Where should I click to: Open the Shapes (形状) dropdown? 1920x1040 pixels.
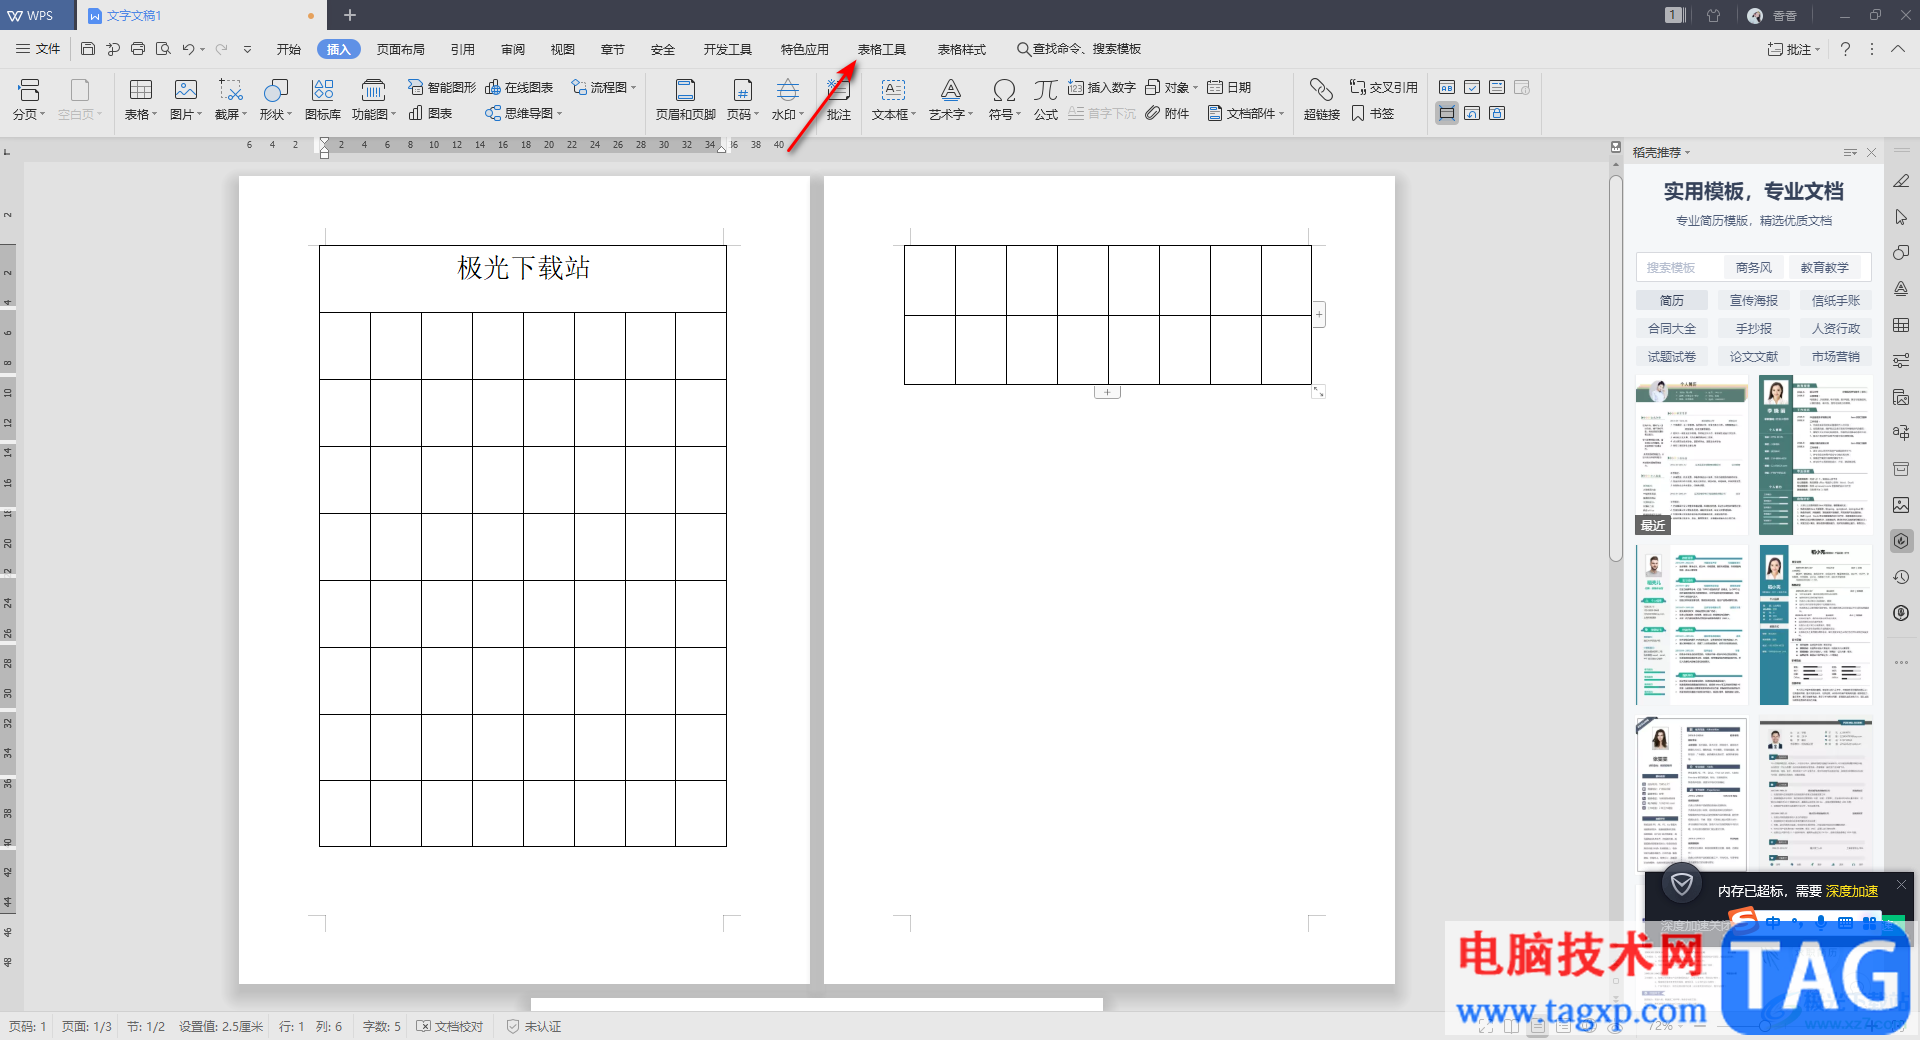pyautogui.click(x=276, y=114)
